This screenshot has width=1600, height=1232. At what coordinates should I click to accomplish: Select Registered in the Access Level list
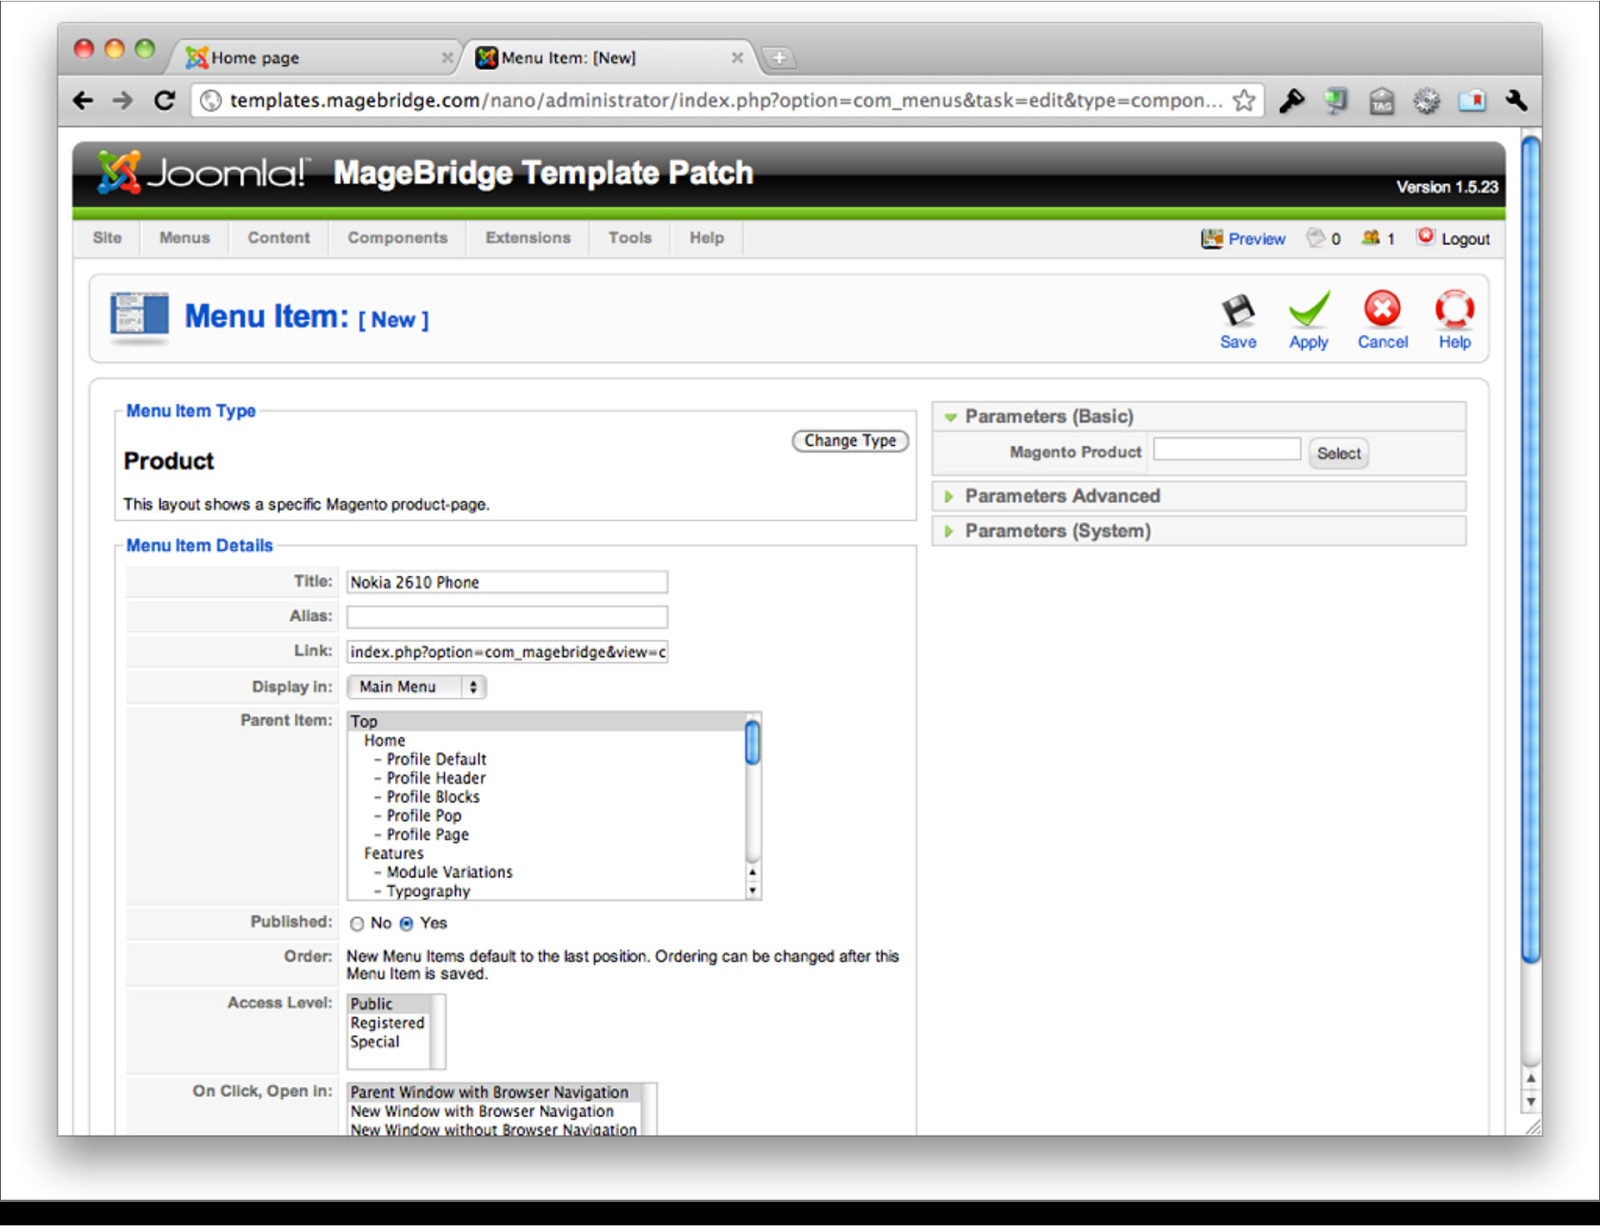click(x=389, y=1024)
